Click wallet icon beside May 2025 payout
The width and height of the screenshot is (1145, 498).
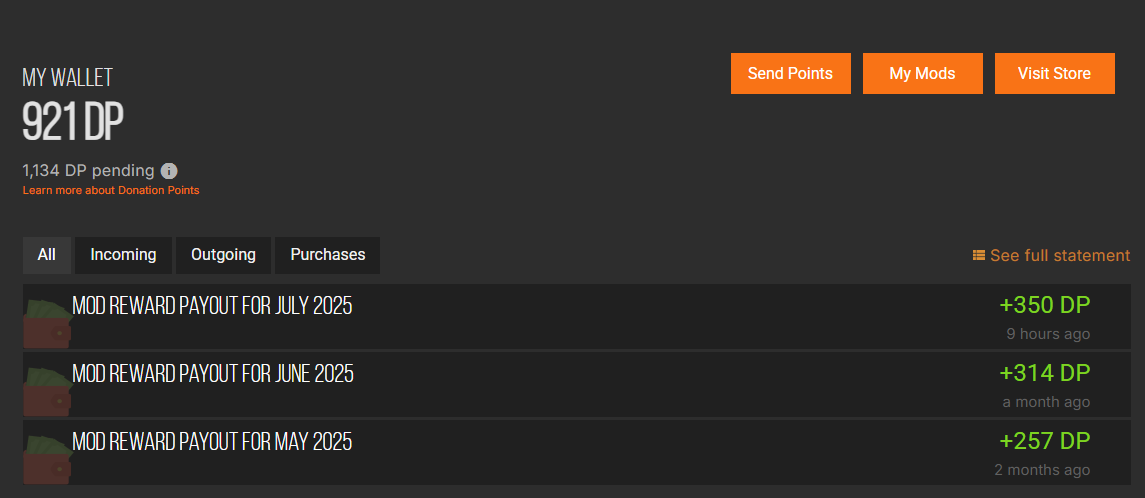coord(47,454)
